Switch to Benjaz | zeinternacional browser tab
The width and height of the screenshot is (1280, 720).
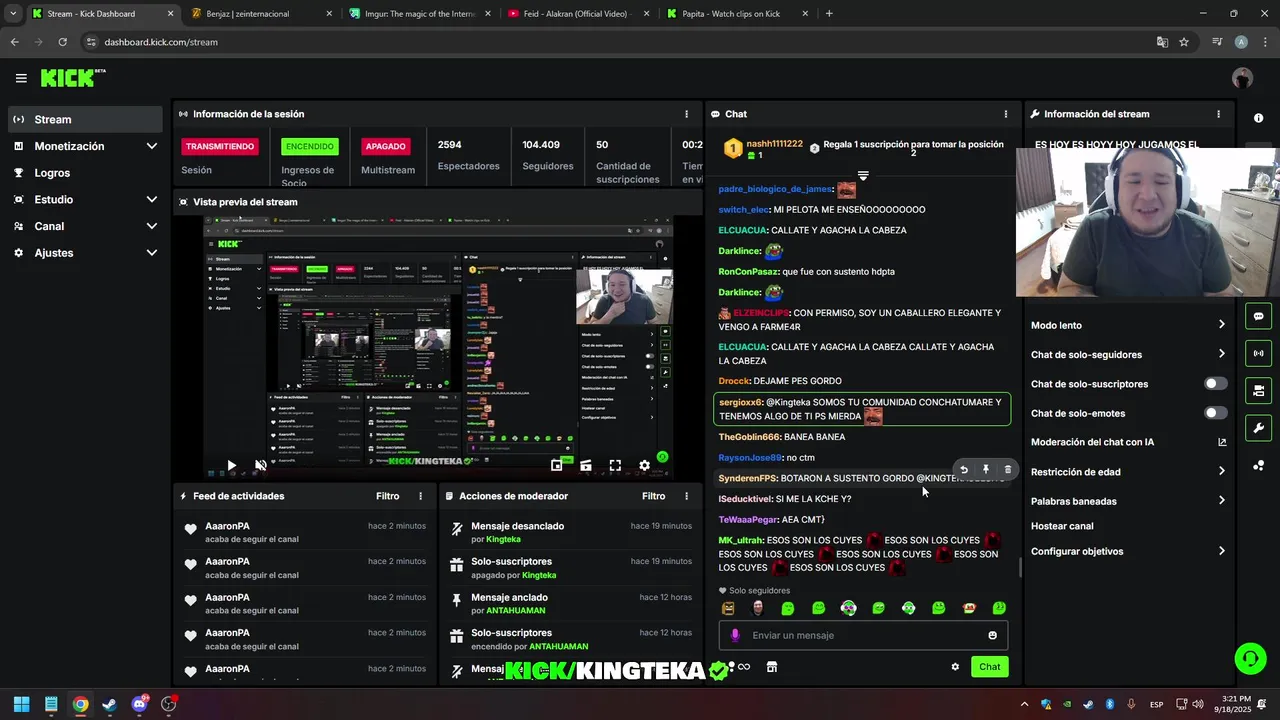click(262, 14)
